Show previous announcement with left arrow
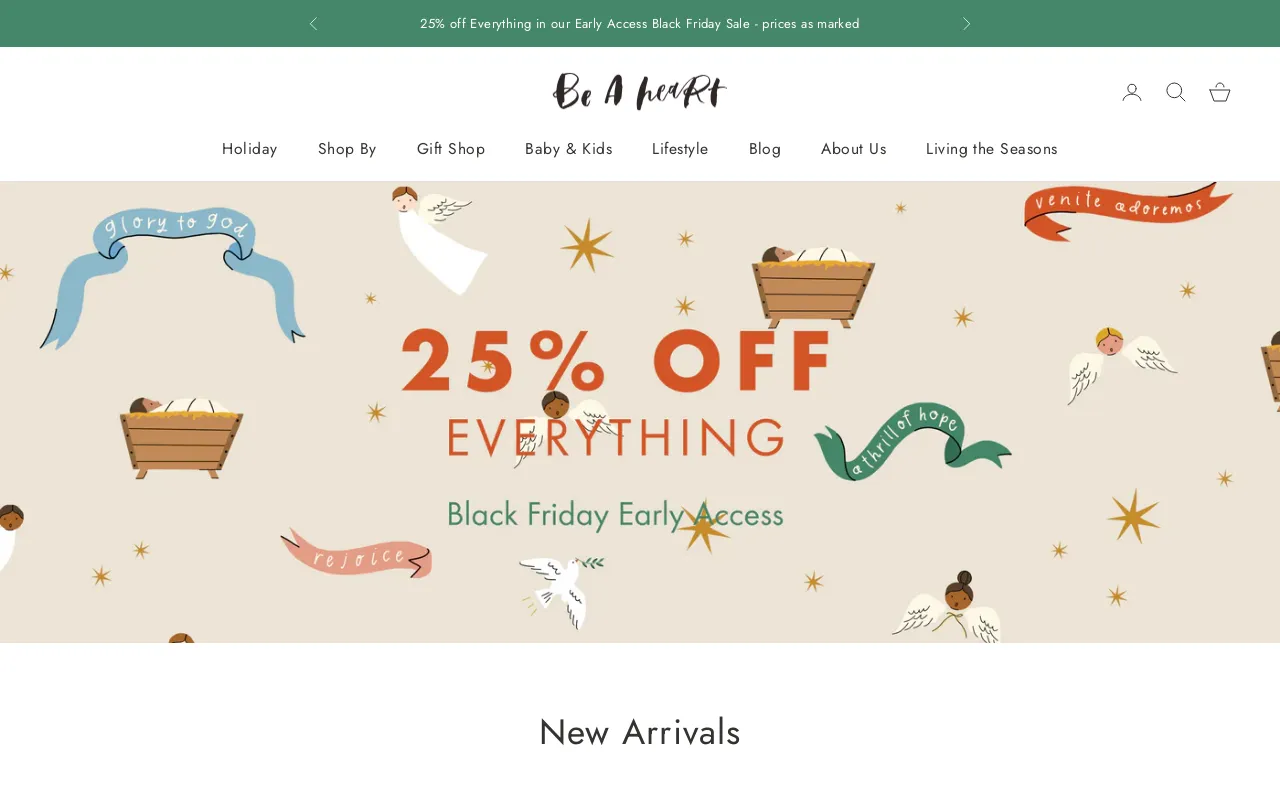 click(313, 24)
